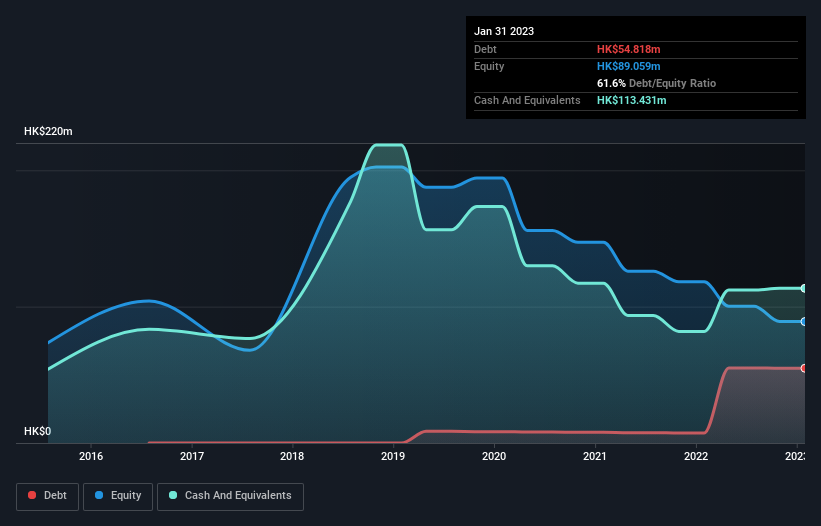
Task: Click the 2021 x-axis label
Action: click(x=595, y=456)
